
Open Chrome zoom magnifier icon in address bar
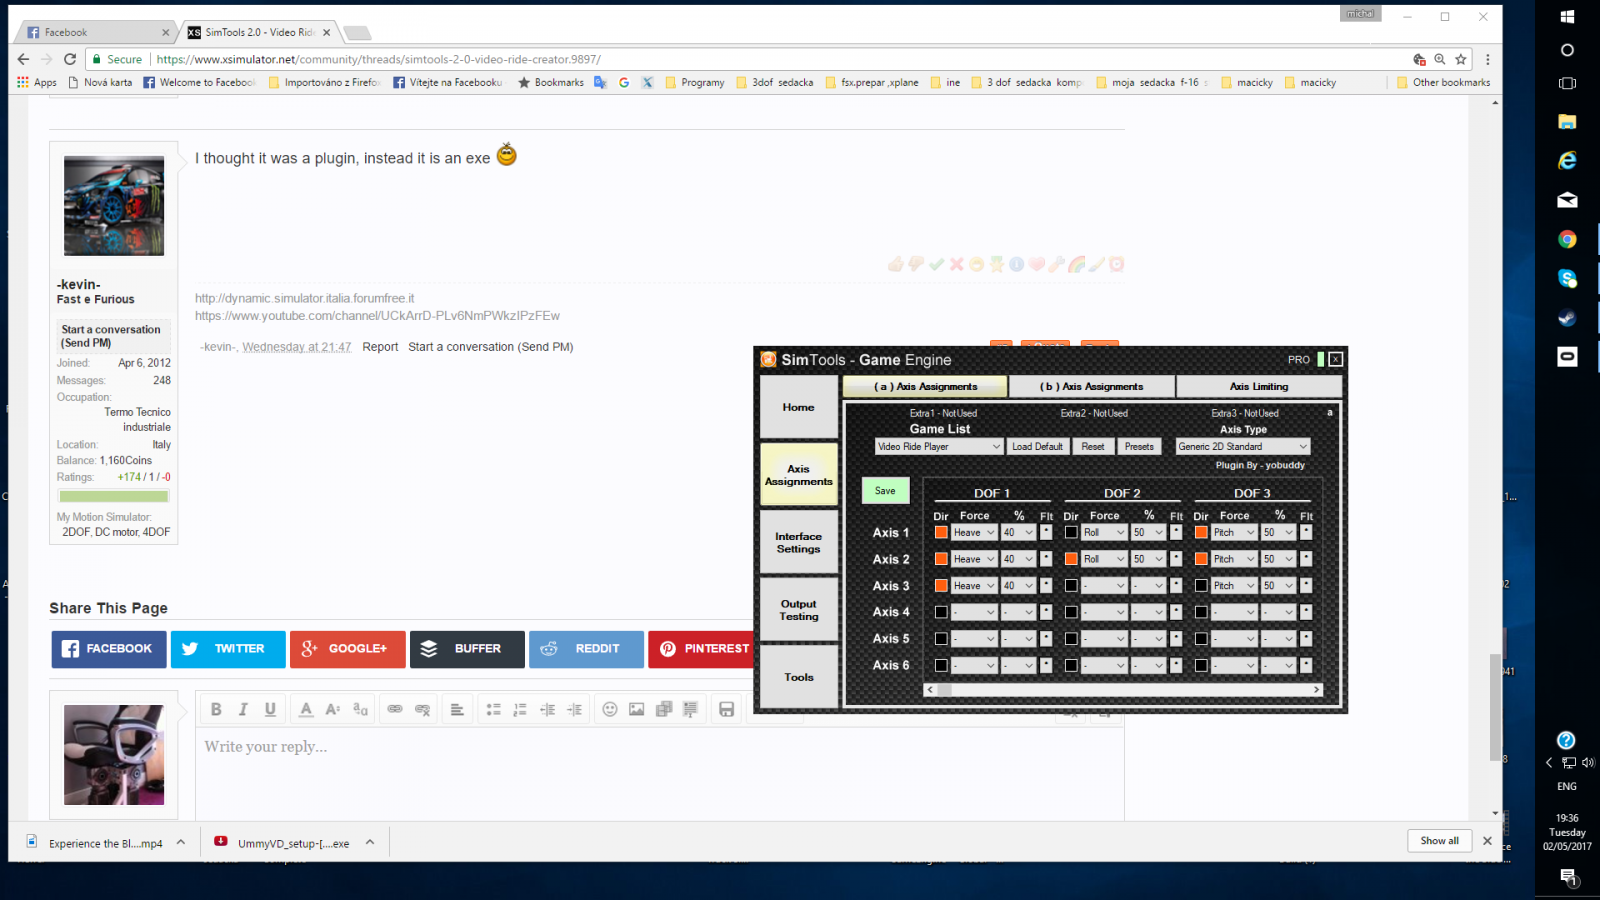coord(1440,59)
